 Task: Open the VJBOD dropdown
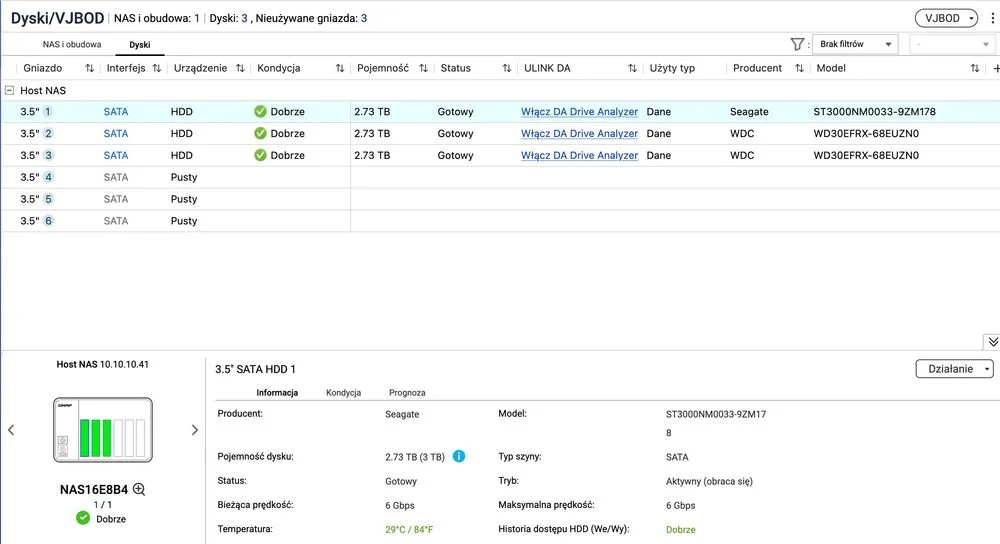pos(946,18)
